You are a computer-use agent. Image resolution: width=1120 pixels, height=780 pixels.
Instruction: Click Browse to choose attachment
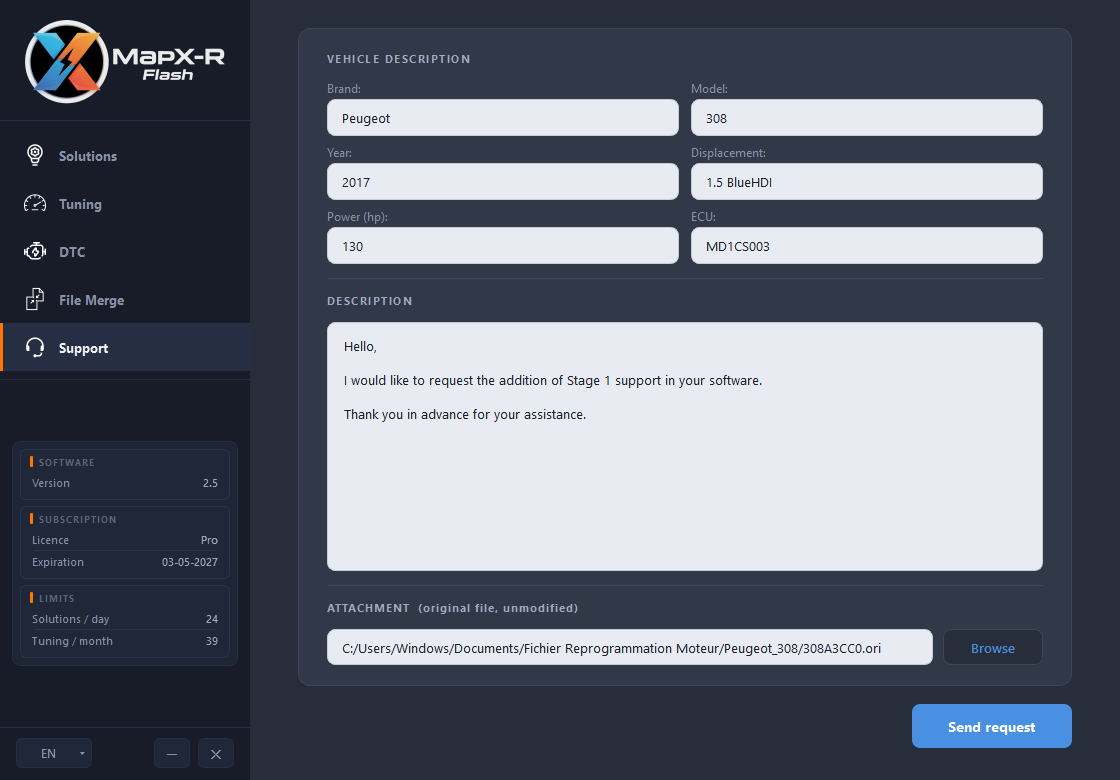(993, 648)
